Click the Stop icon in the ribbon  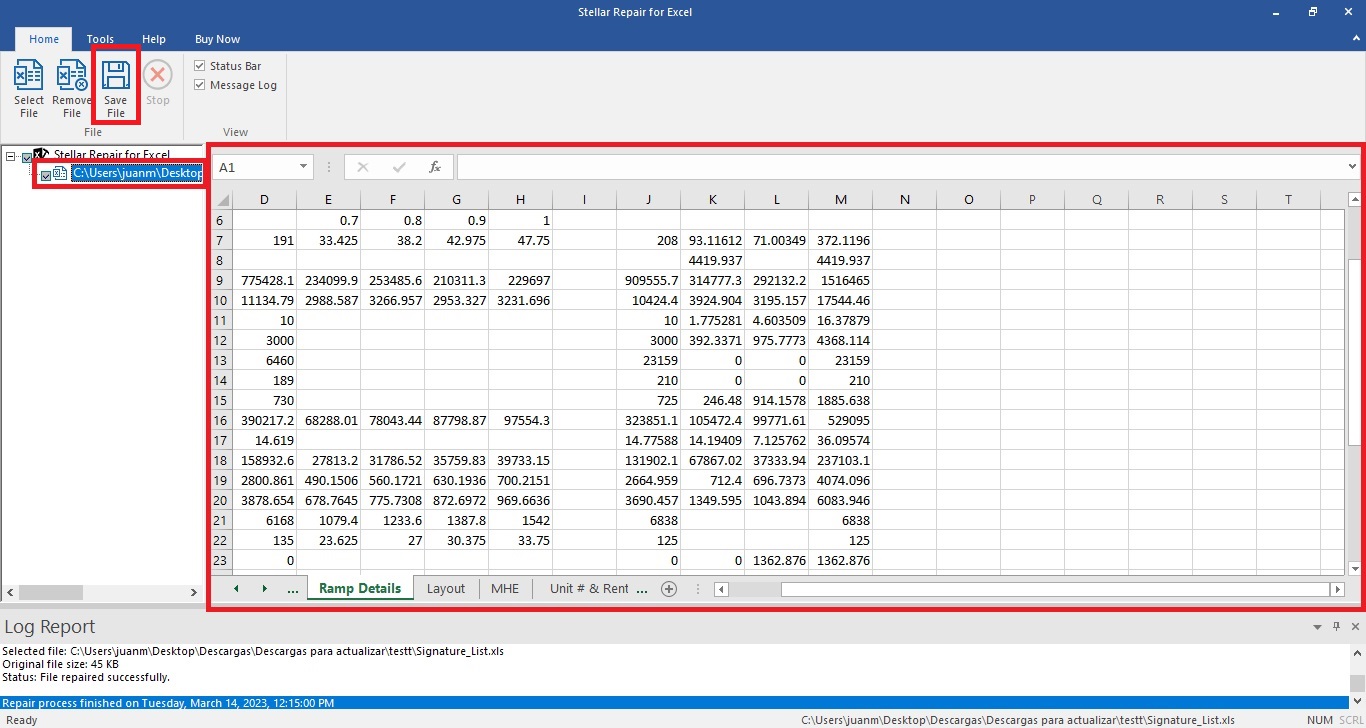coord(158,74)
